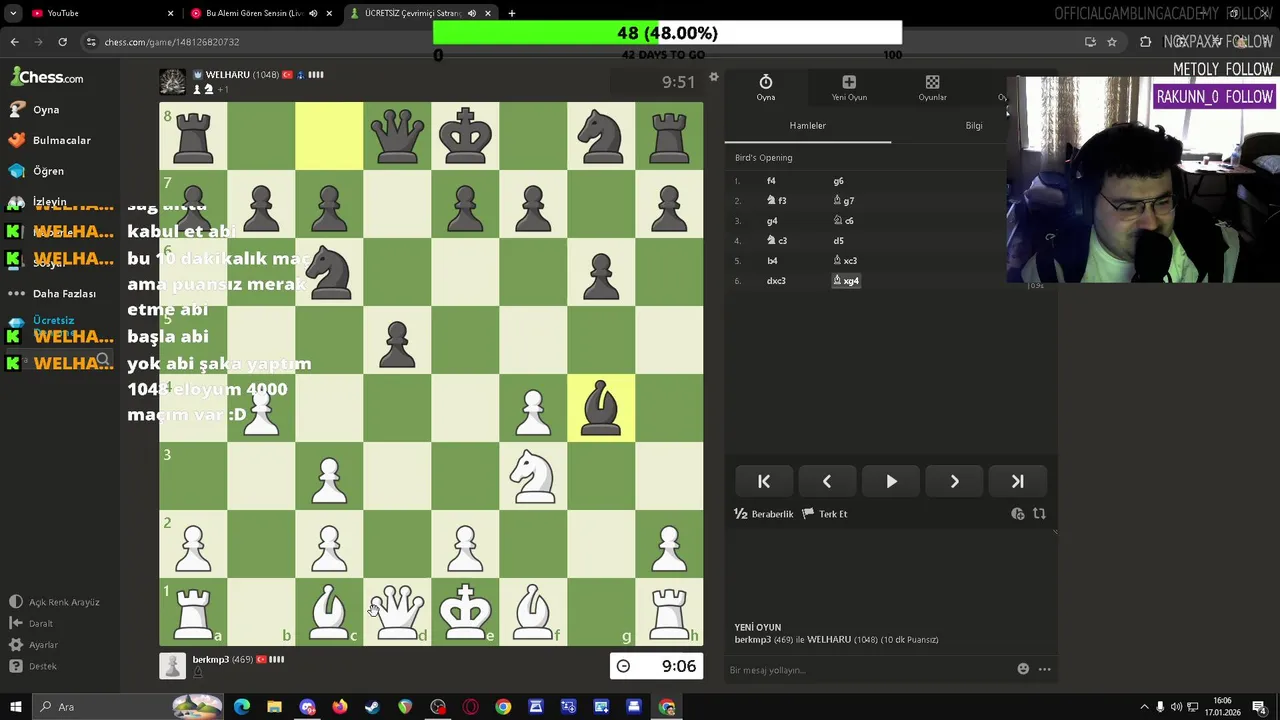The width and height of the screenshot is (1280, 720).
Task: Jump to first move of game
Action: click(x=764, y=482)
